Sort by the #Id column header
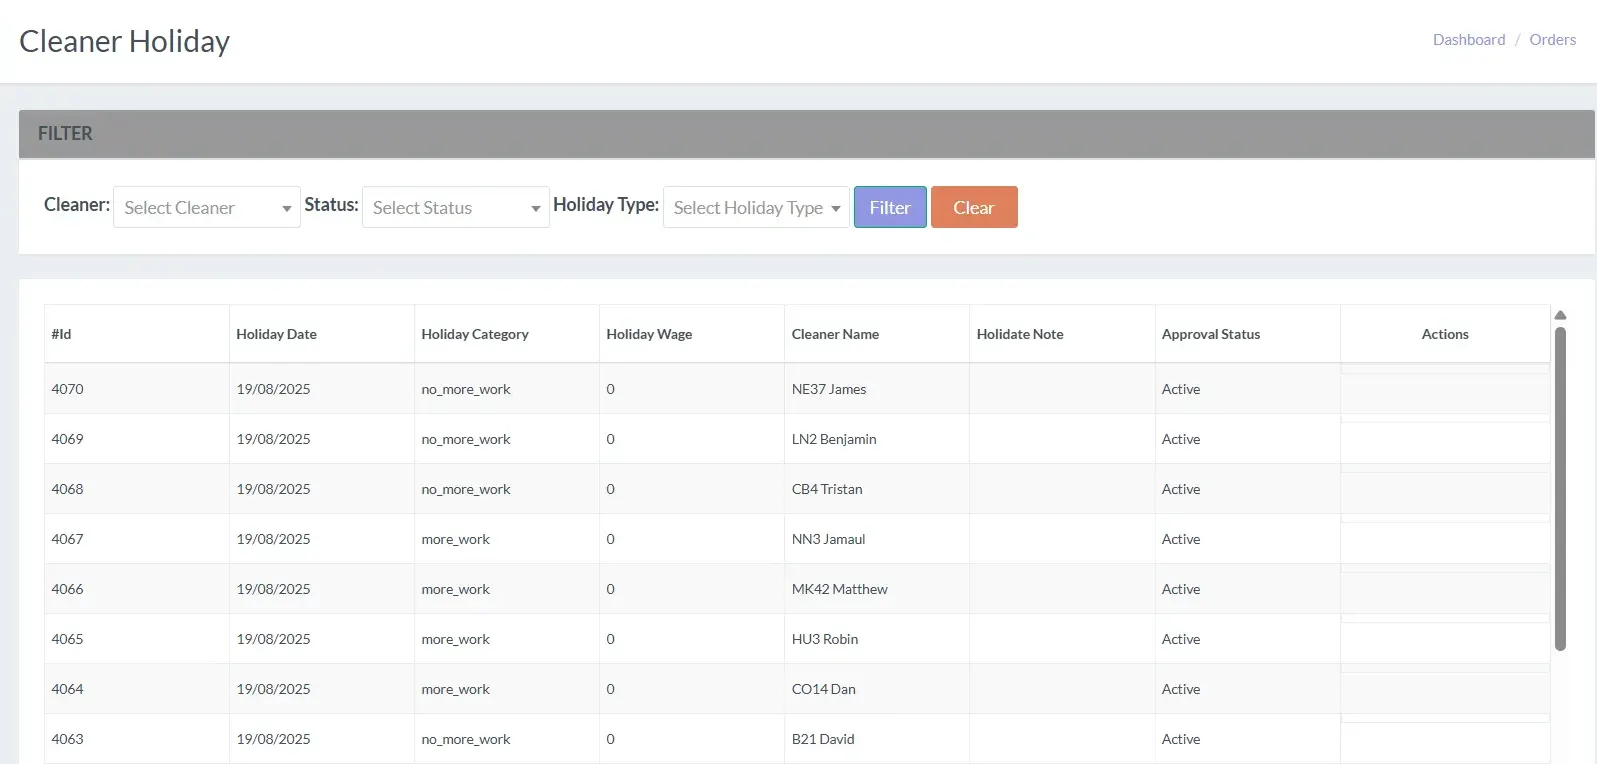The height and width of the screenshot is (764, 1597). click(62, 334)
